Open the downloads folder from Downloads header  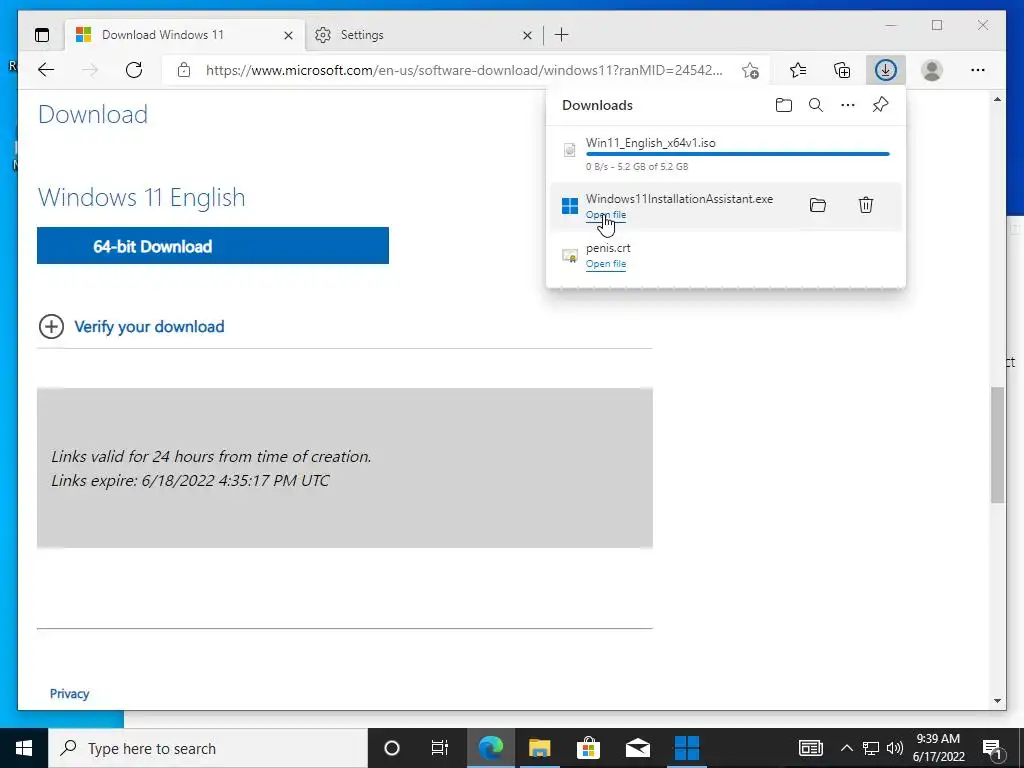pos(784,105)
